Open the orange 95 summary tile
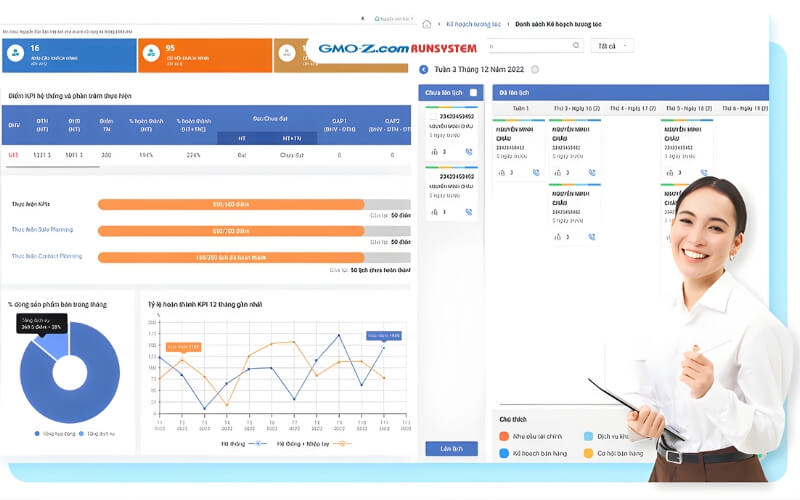Screen dimensions: 800x500 [205, 55]
